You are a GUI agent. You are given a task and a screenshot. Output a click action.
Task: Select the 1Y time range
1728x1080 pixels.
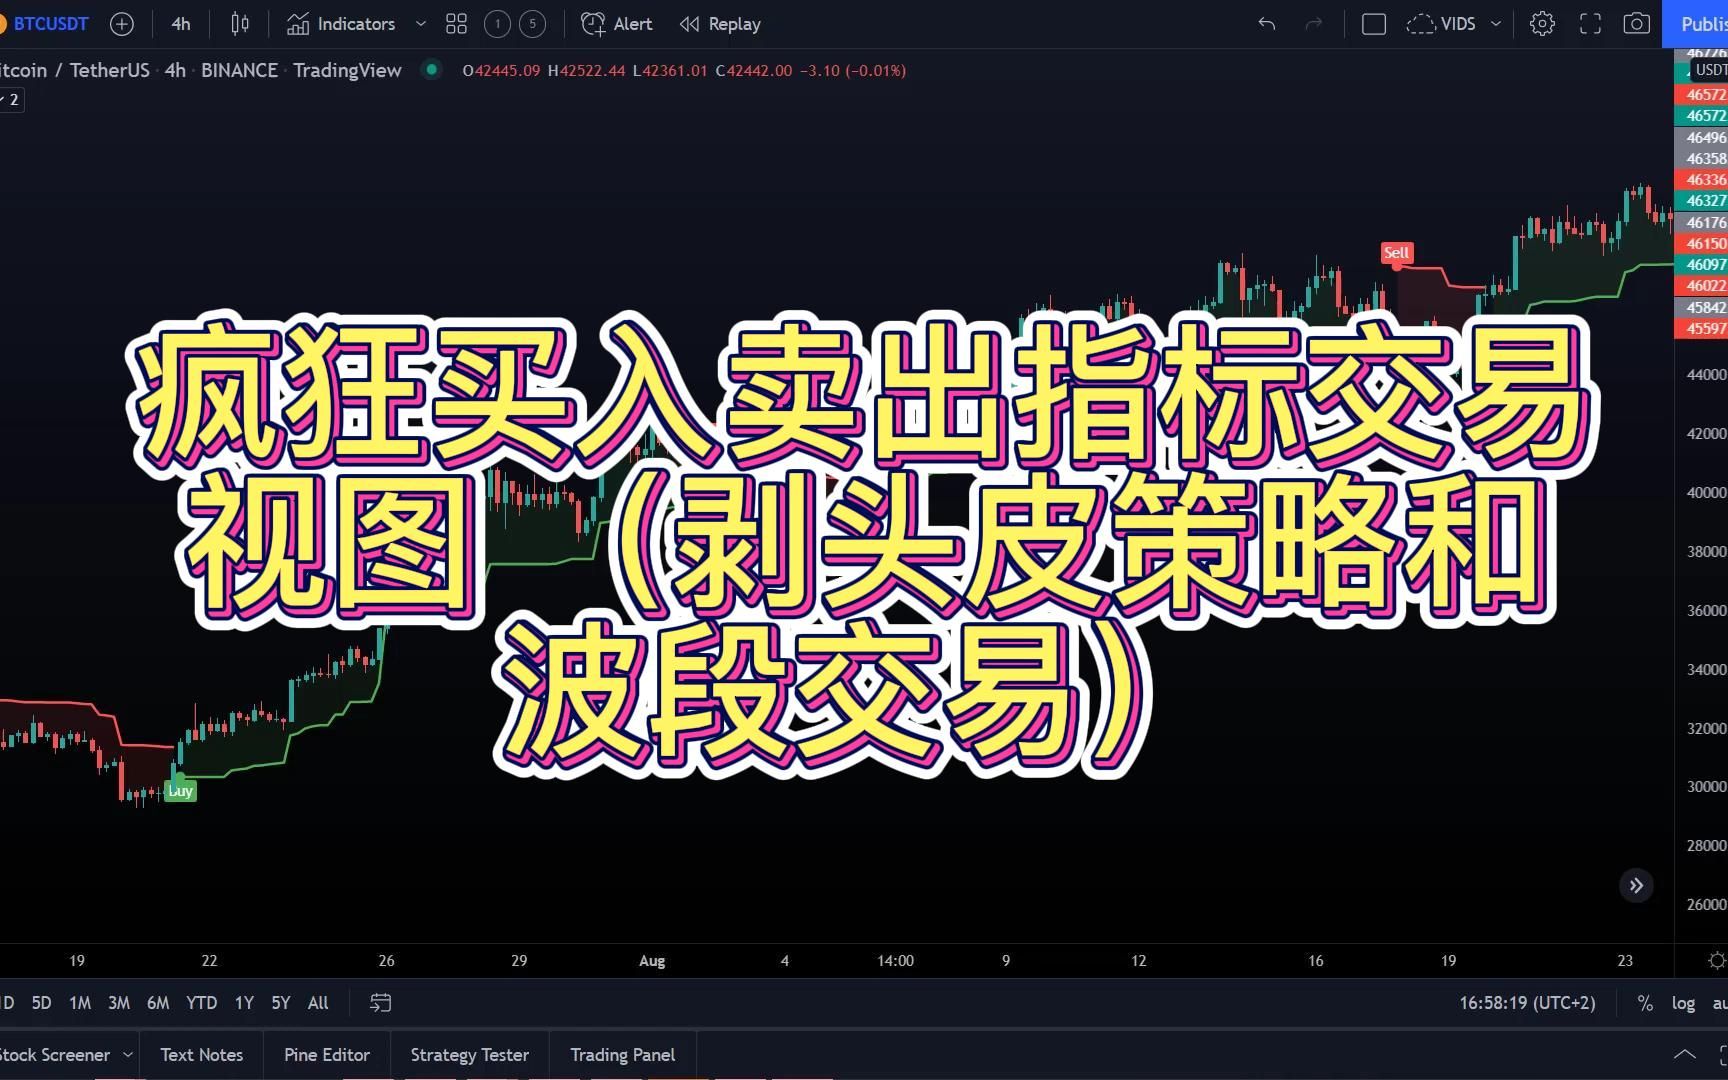243,1002
